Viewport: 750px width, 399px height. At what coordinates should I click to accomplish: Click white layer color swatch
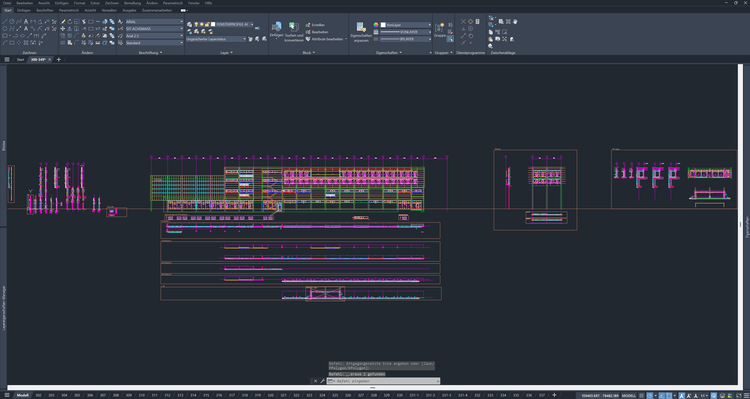point(213,24)
